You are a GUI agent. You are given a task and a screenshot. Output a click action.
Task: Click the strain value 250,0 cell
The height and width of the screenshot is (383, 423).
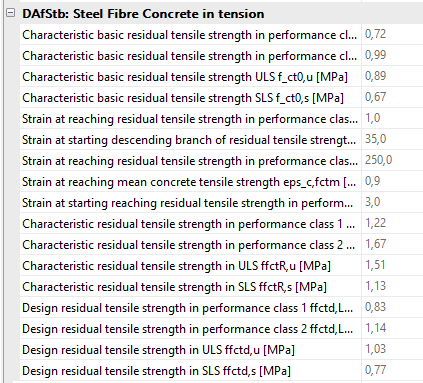pos(392,160)
